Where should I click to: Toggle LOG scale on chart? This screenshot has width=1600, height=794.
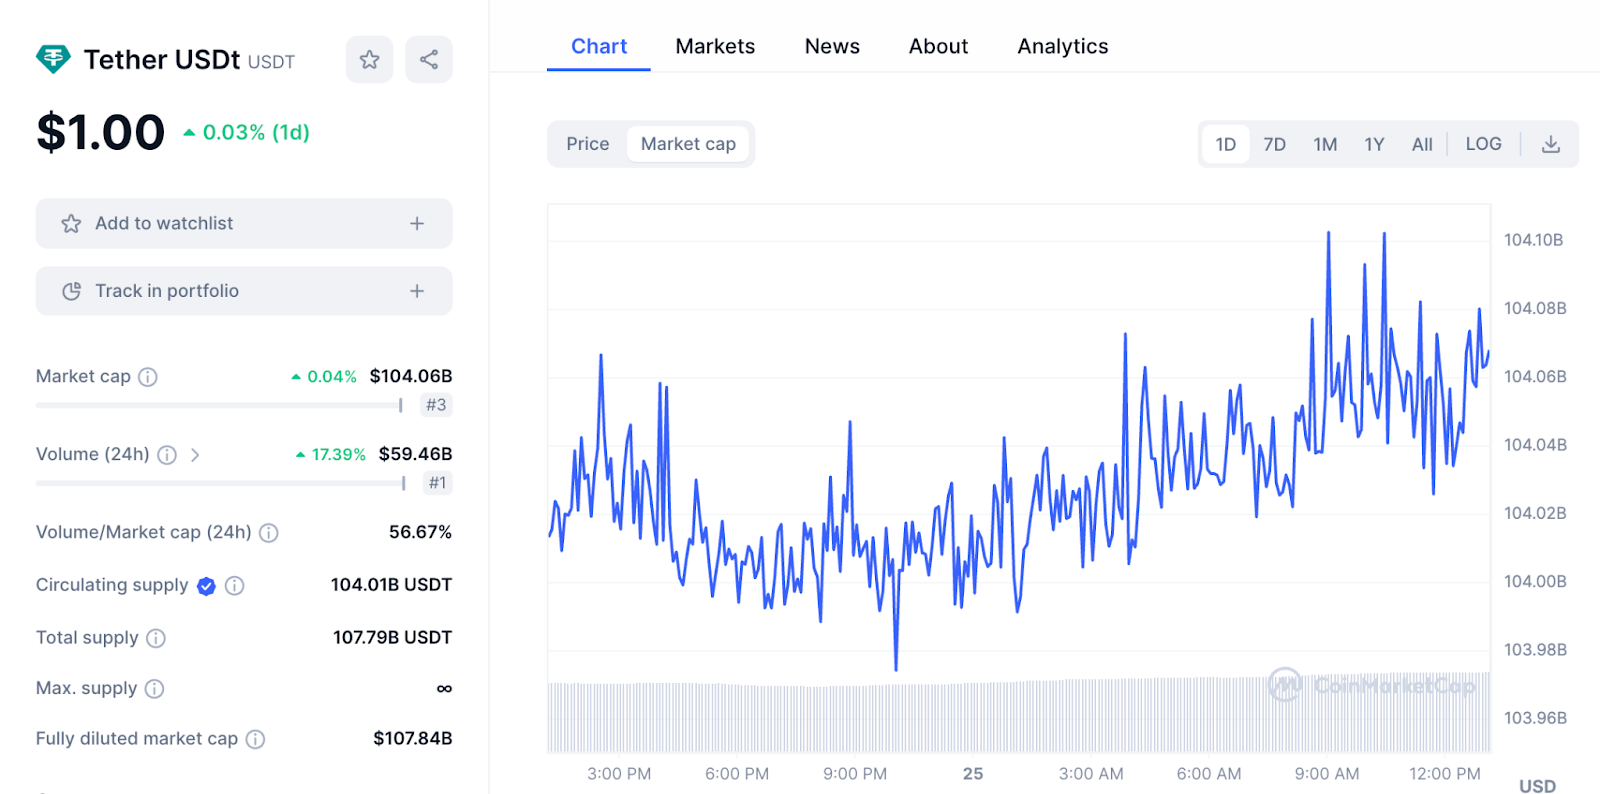tap(1484, 144)
